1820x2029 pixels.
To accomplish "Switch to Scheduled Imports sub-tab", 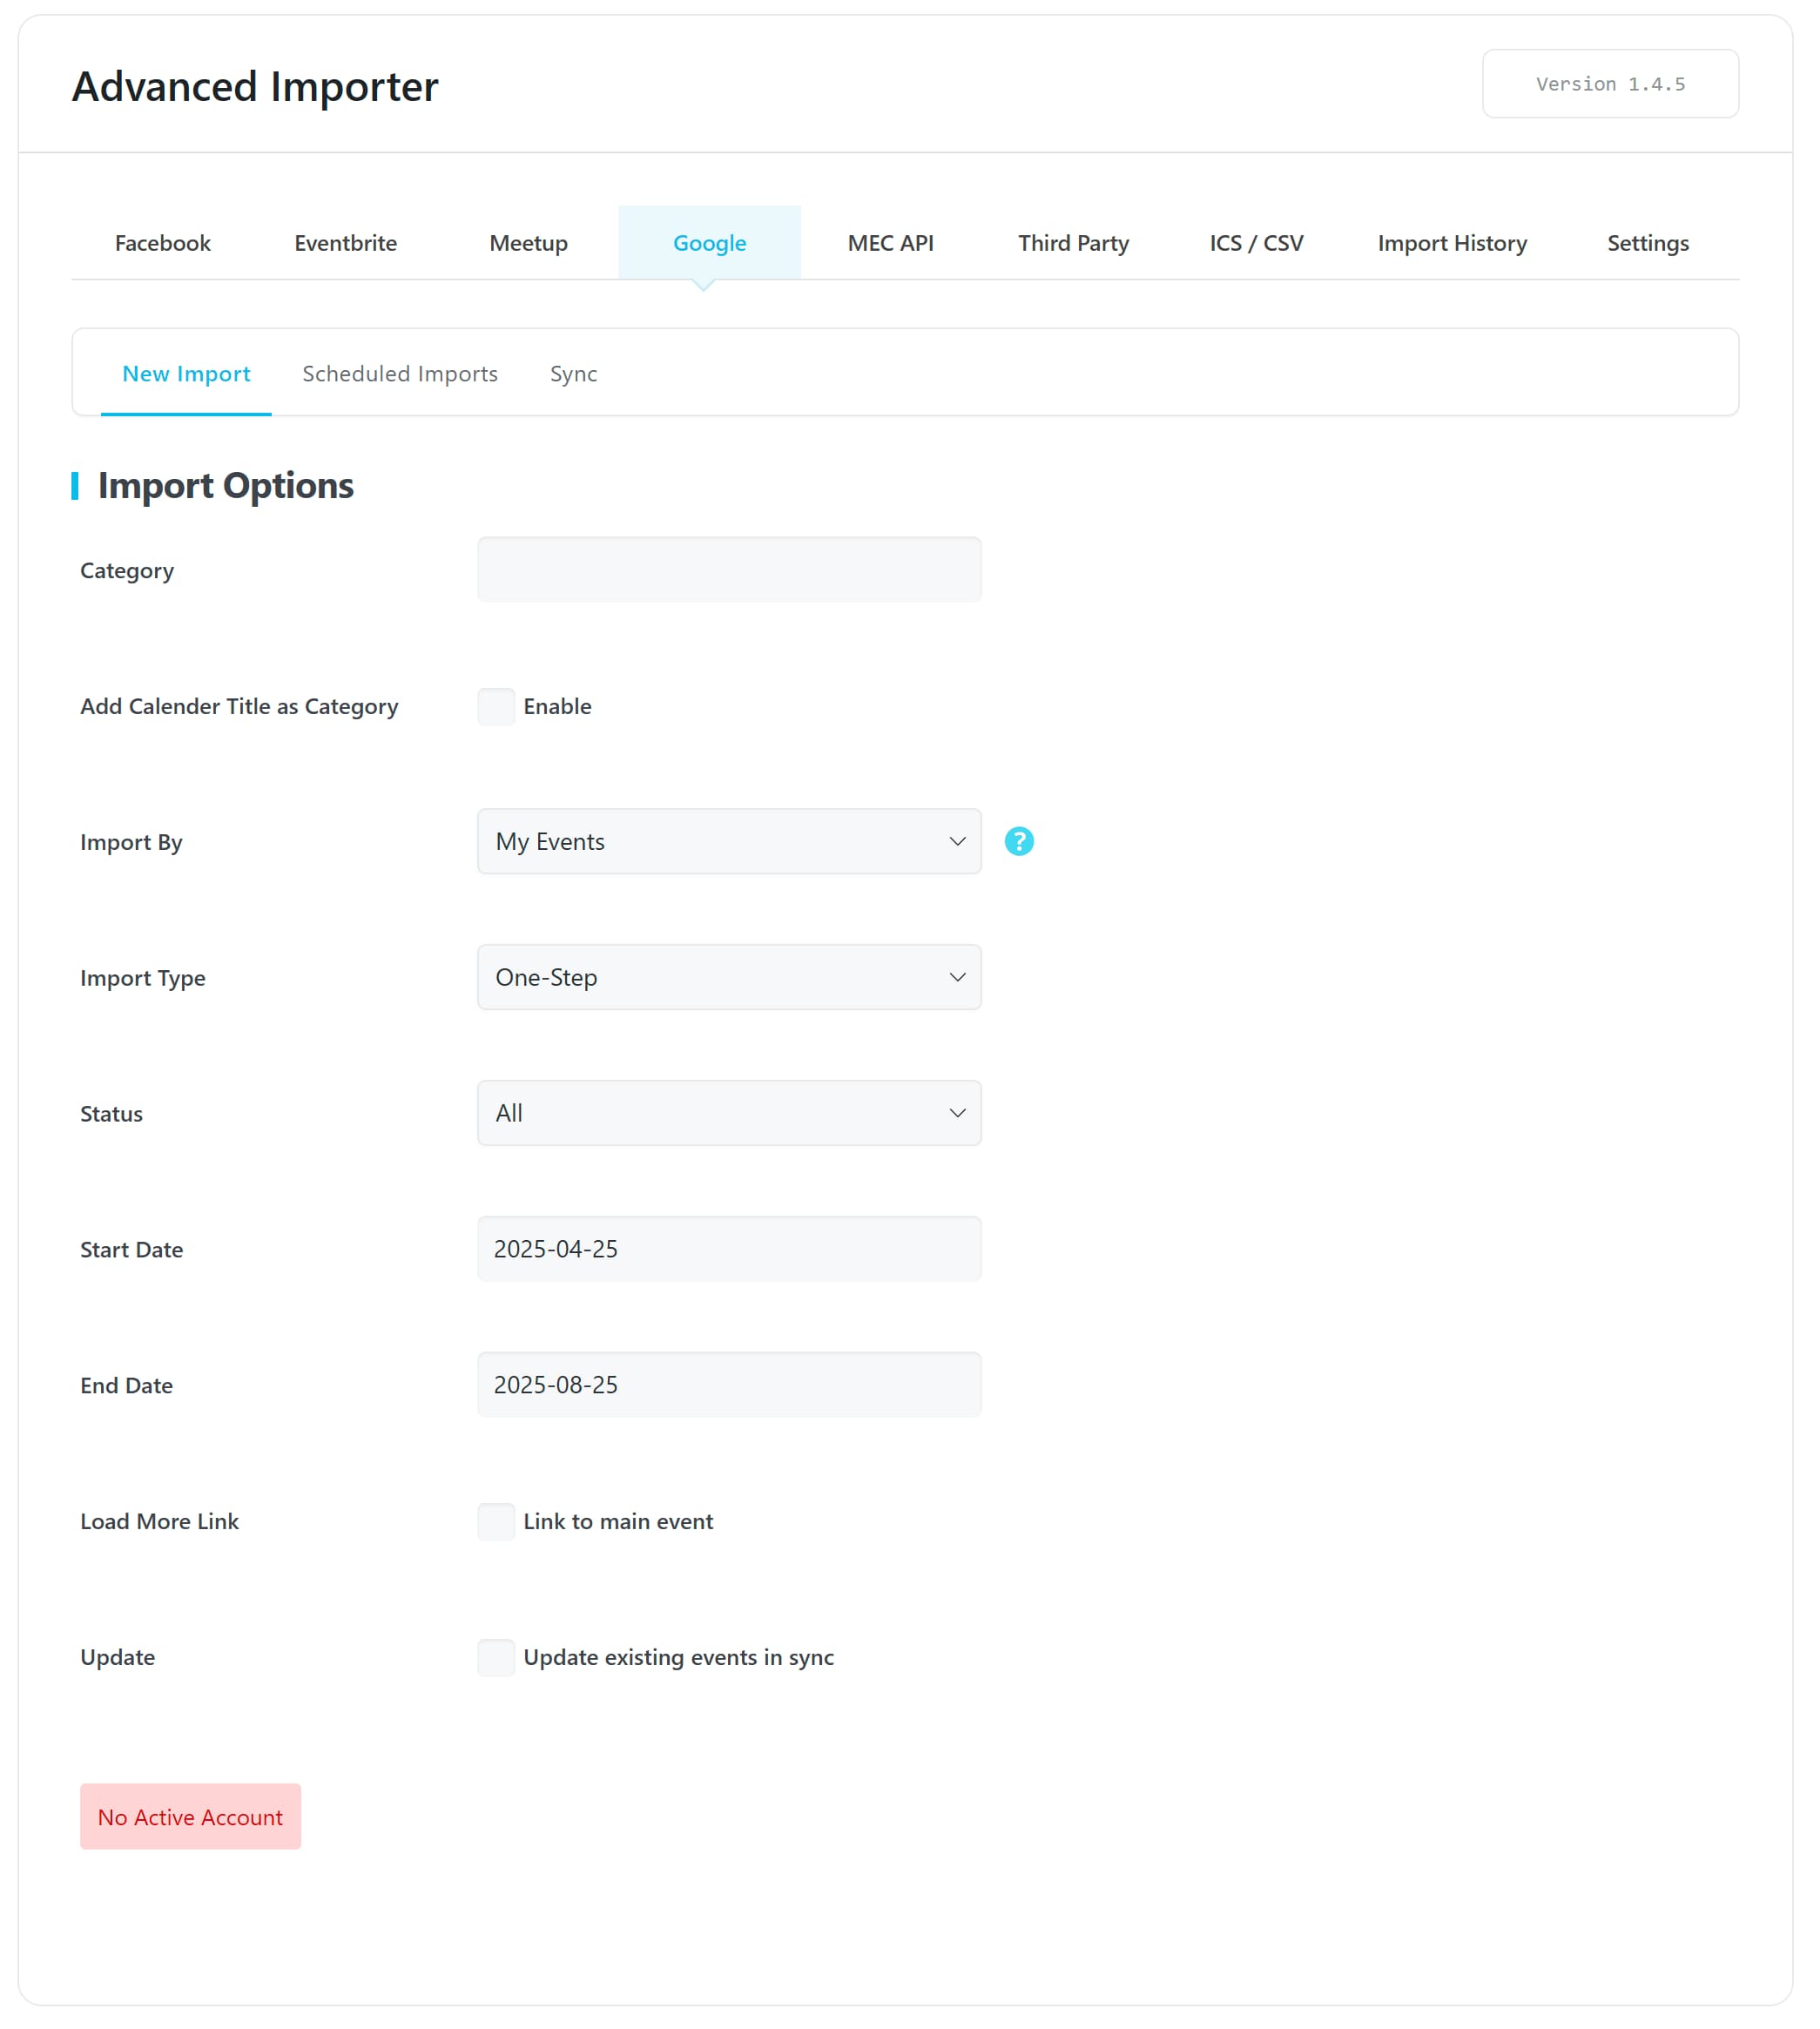I will [x=400, y=373].
